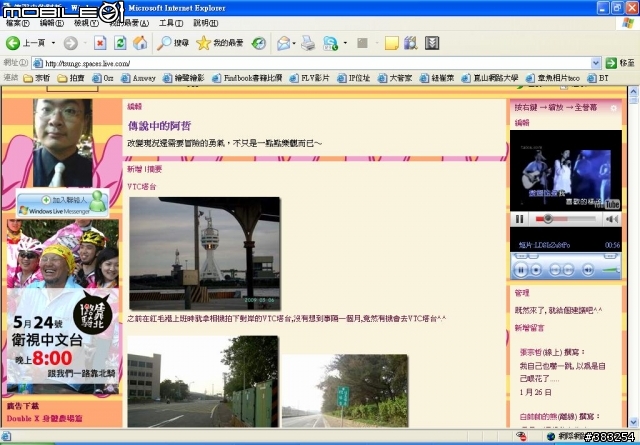Screen dimensions: 640x445
Task: Click the dark download-arrow toolbar icon
Action: click(432, 43)
